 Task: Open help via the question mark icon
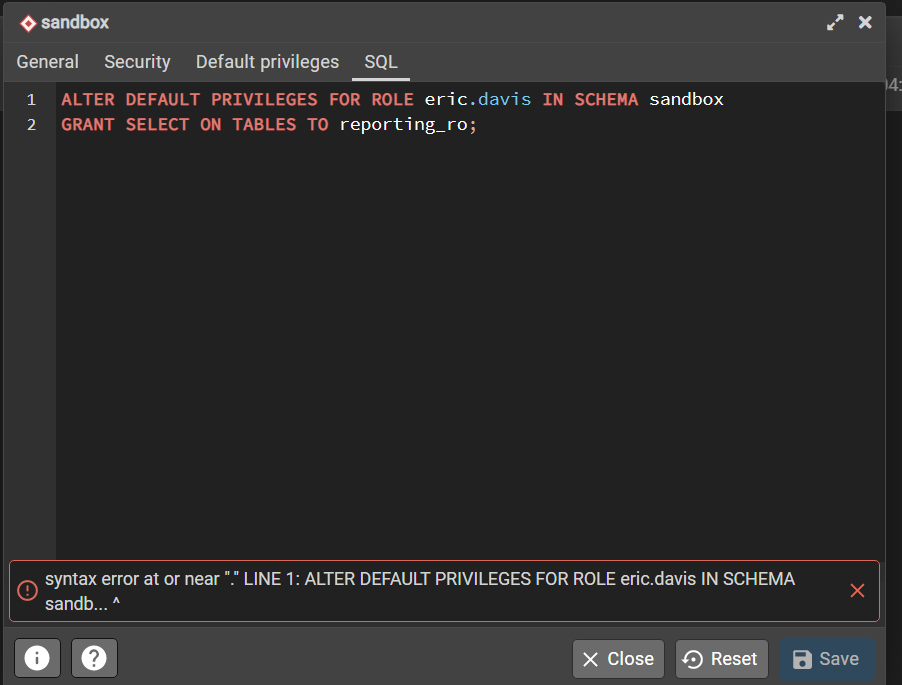(94, 658)
